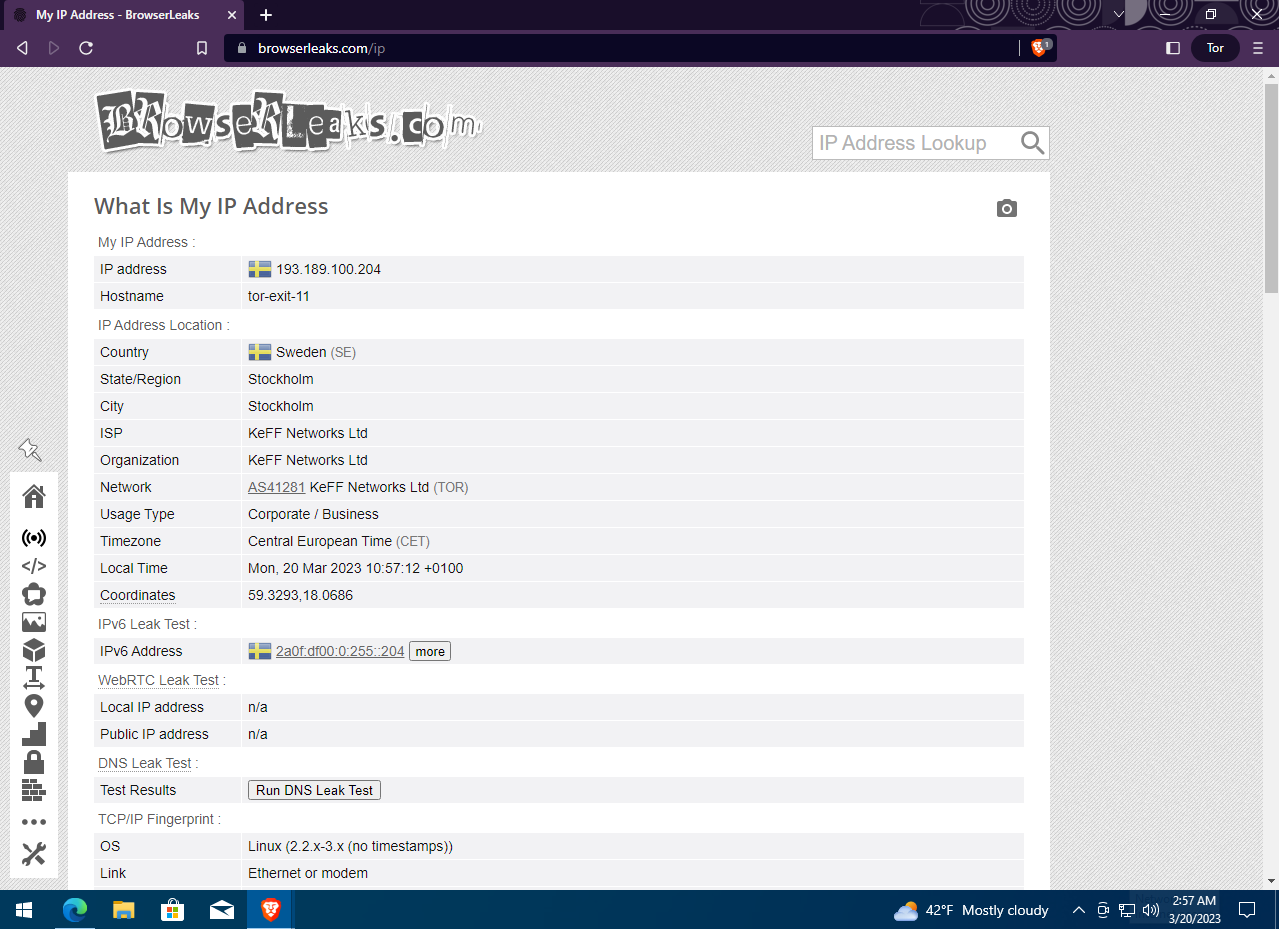Open the WebRTC leak test sidebar icon
The height and width of the screenshot is (929, 1279).
point(34,594)
